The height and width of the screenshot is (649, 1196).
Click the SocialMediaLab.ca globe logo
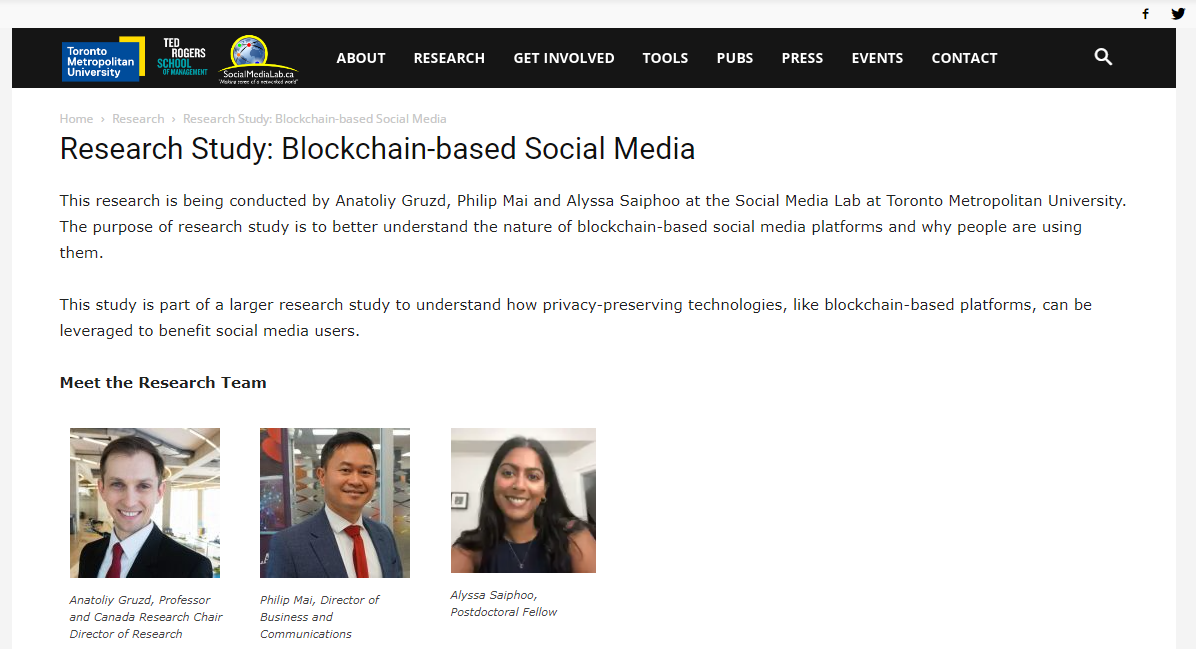[x=259, y=59]
